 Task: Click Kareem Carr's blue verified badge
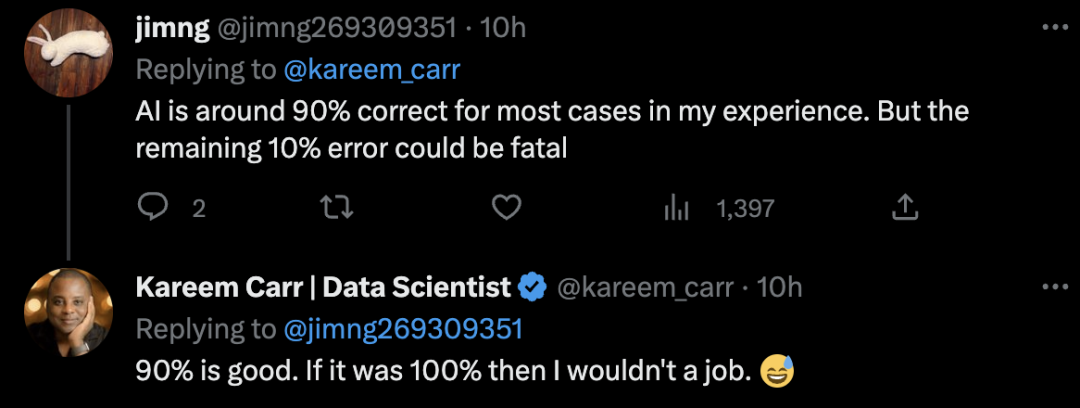pyautogui.click(x=532, y=288)
